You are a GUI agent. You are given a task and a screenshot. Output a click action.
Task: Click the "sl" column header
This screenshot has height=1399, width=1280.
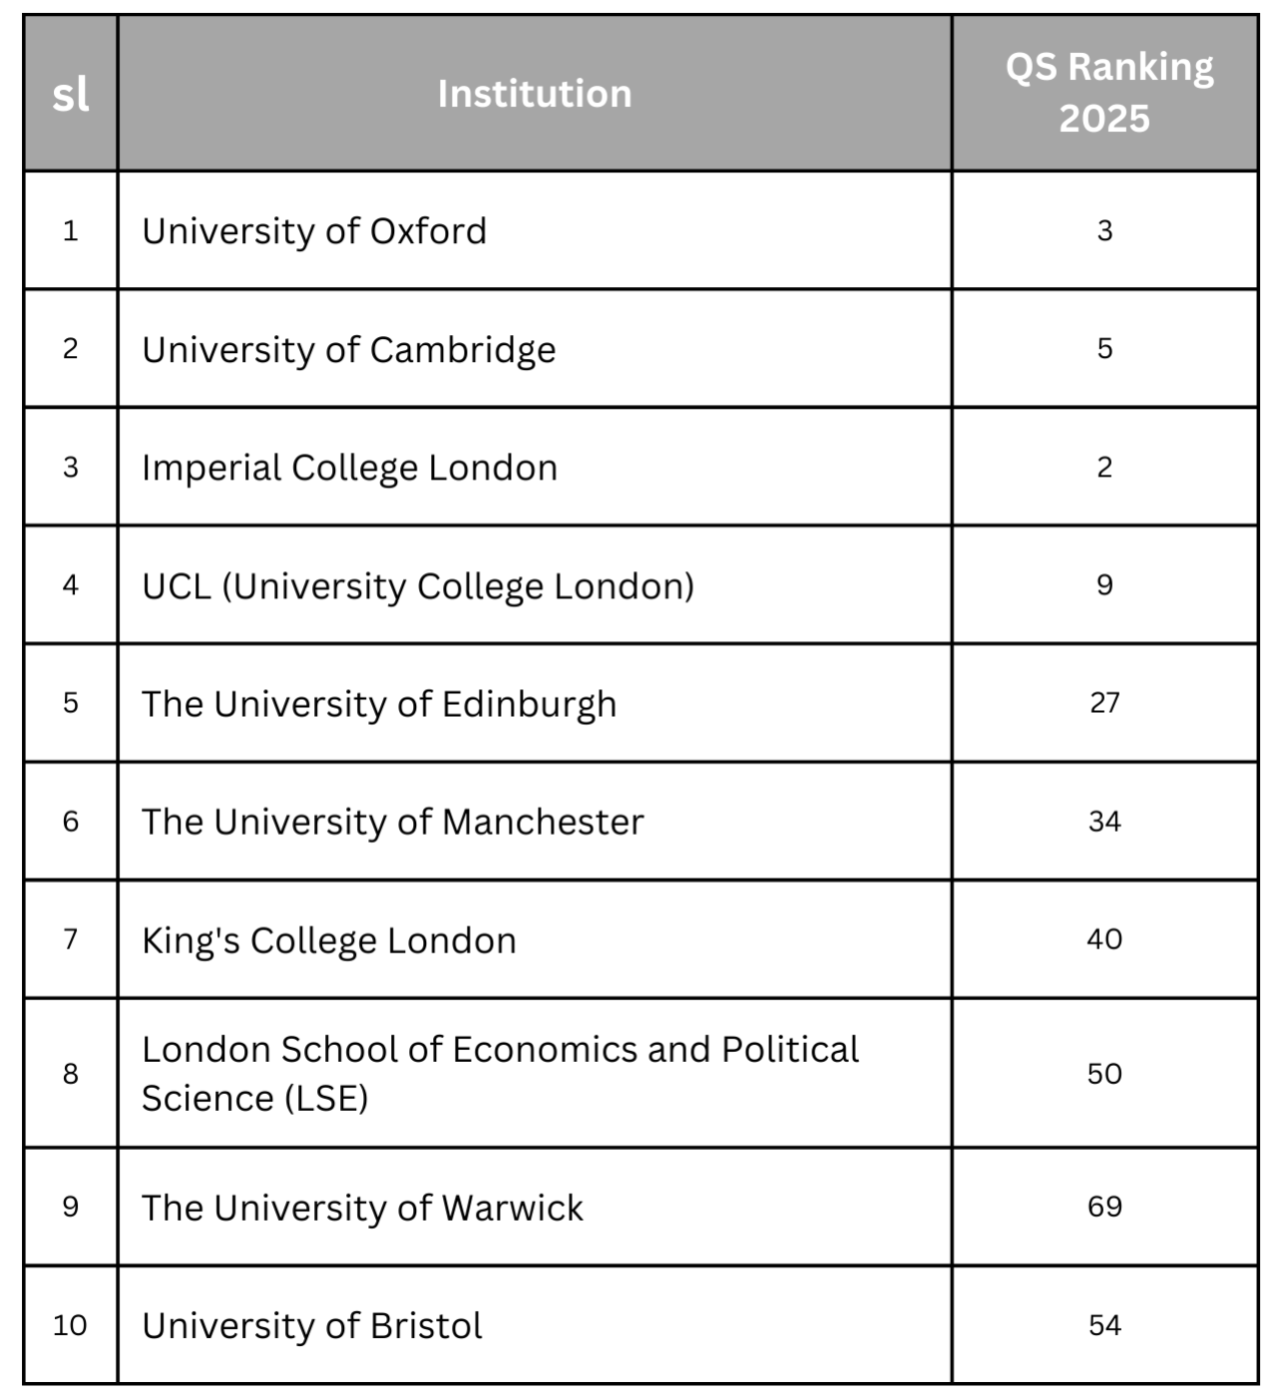click(x=70, y=94)
